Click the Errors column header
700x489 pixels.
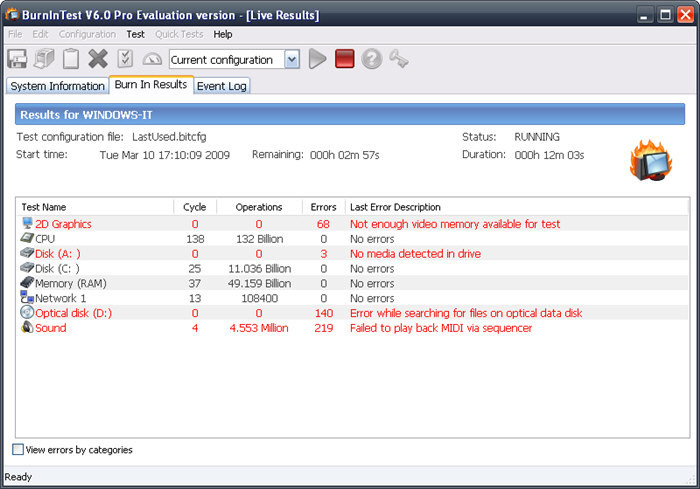tap(323, 207)
